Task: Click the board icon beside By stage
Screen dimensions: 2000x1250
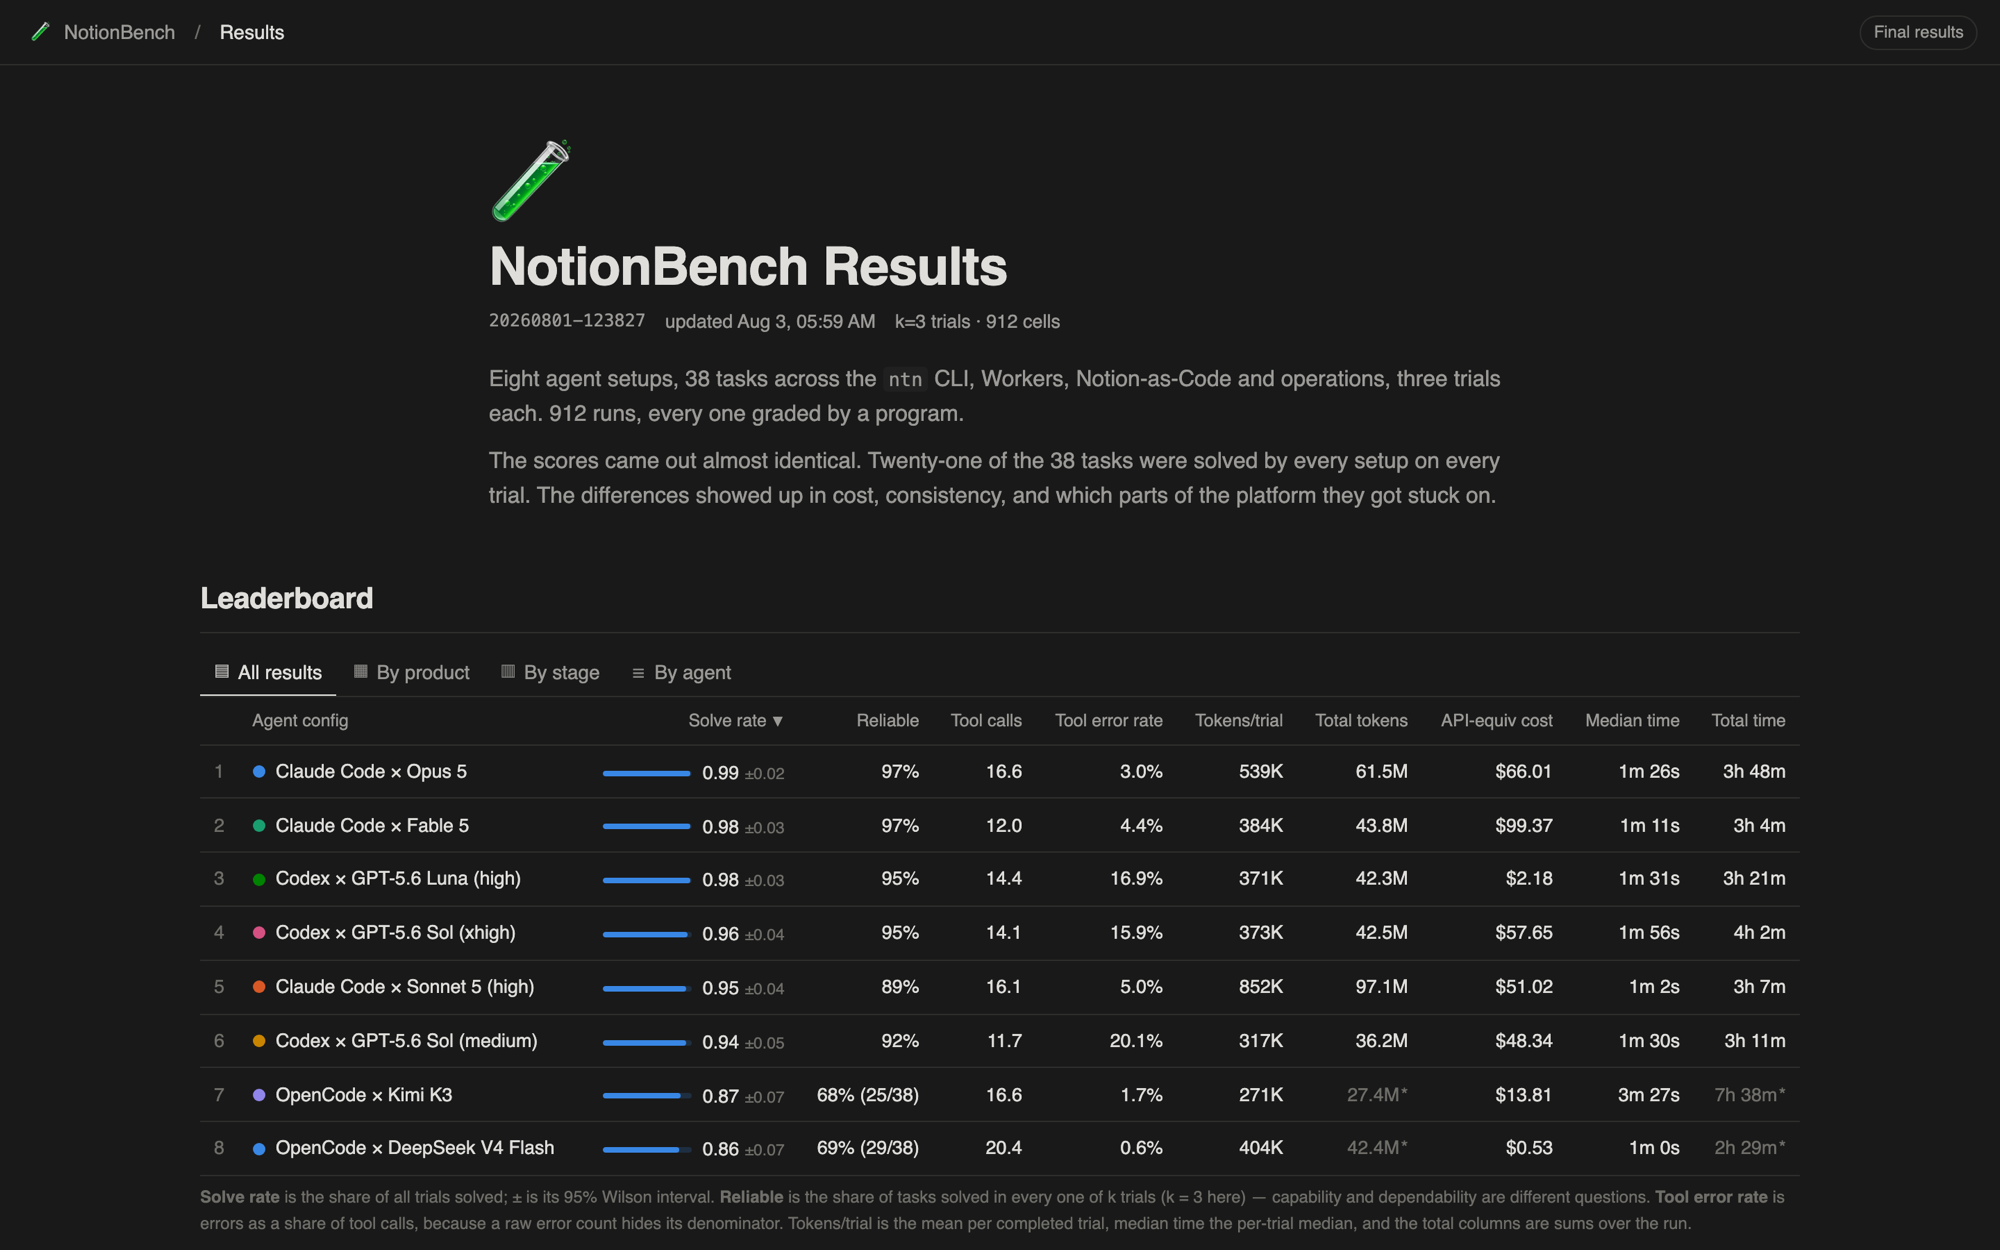Action: pos(508,671)
